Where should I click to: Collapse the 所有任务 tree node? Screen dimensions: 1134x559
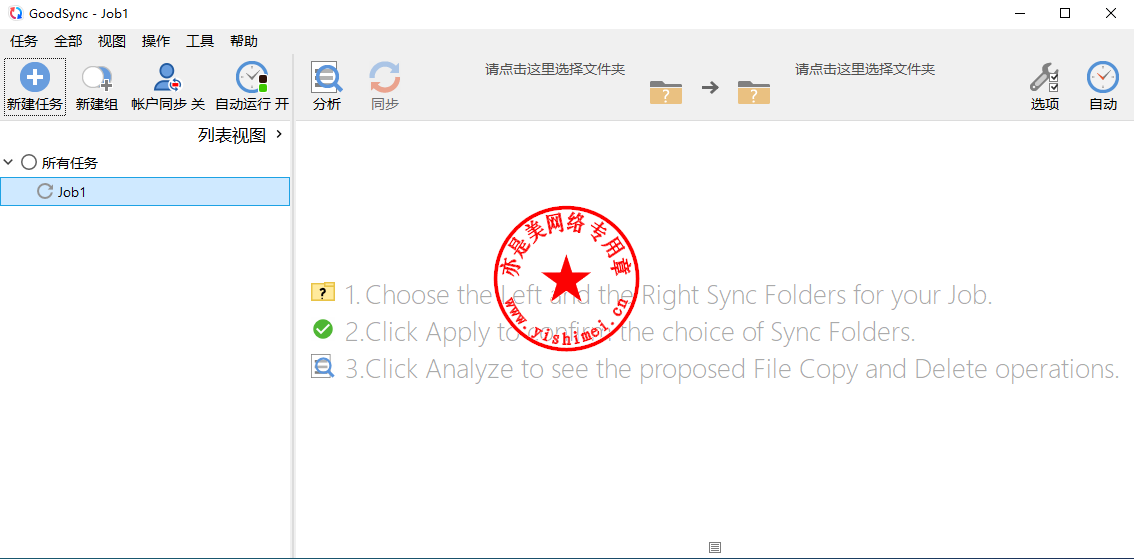click(9, 163)
